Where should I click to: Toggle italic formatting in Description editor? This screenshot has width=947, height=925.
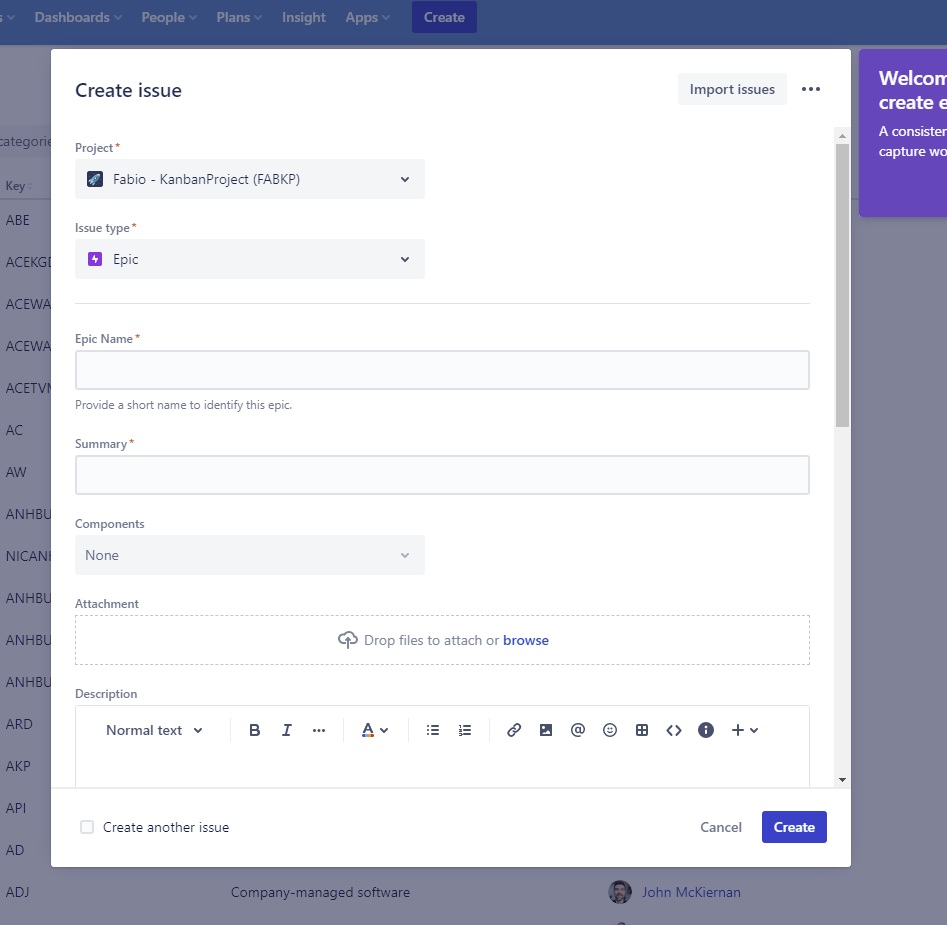pos(286,730)
